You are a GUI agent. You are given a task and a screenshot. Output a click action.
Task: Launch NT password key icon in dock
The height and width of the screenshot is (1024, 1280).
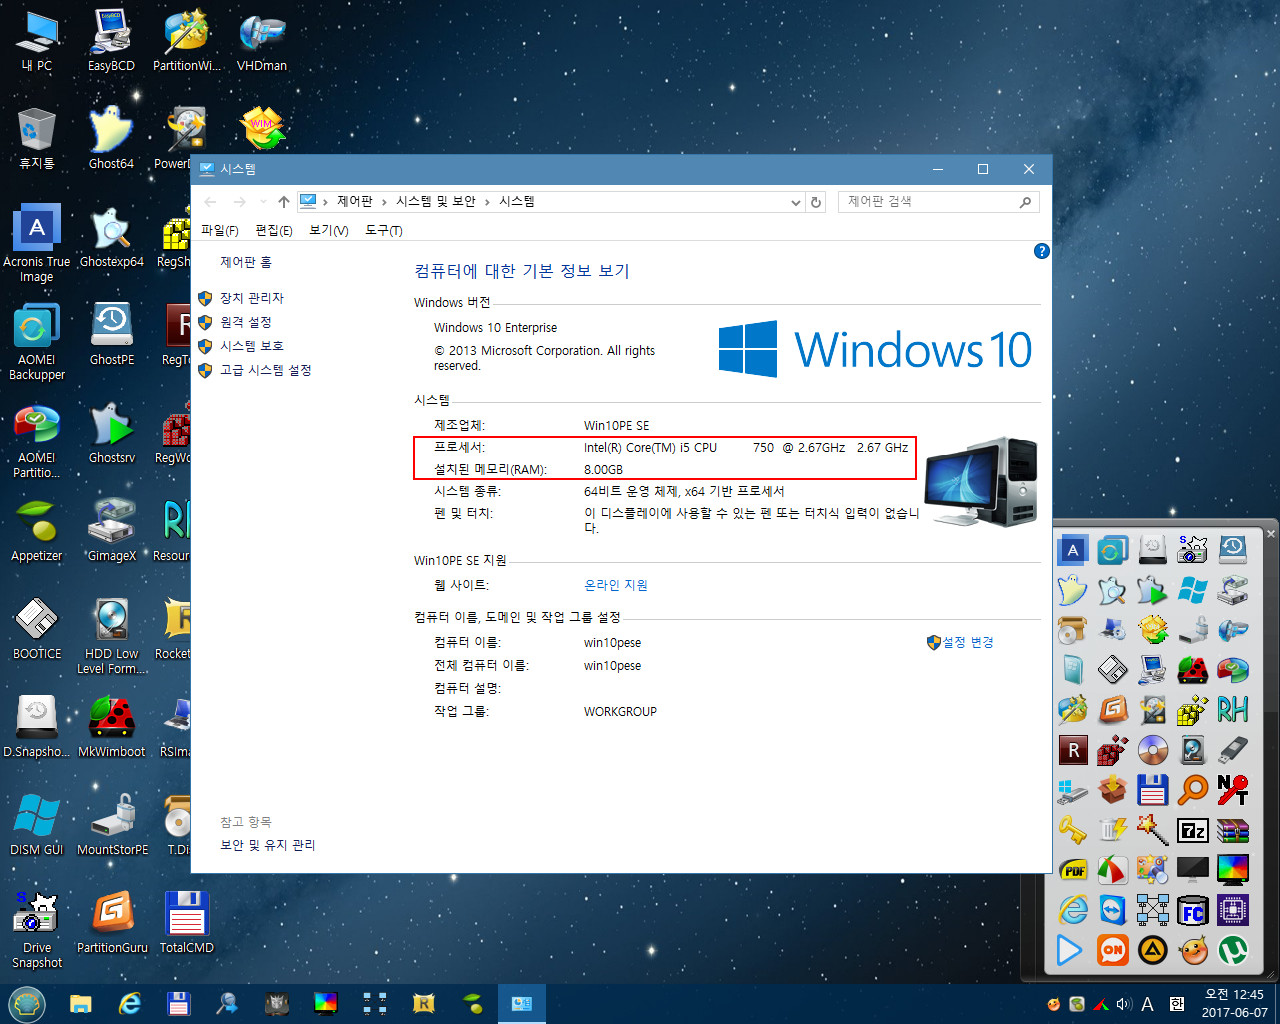tap(1233, 790)
